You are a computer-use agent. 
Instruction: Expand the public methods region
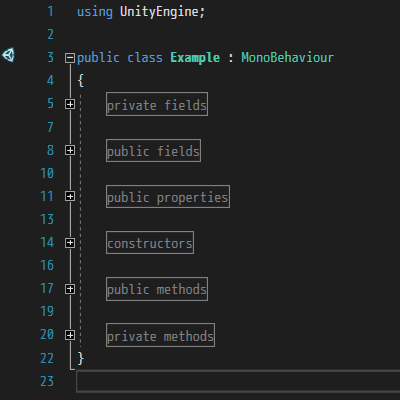pos(70,289)
